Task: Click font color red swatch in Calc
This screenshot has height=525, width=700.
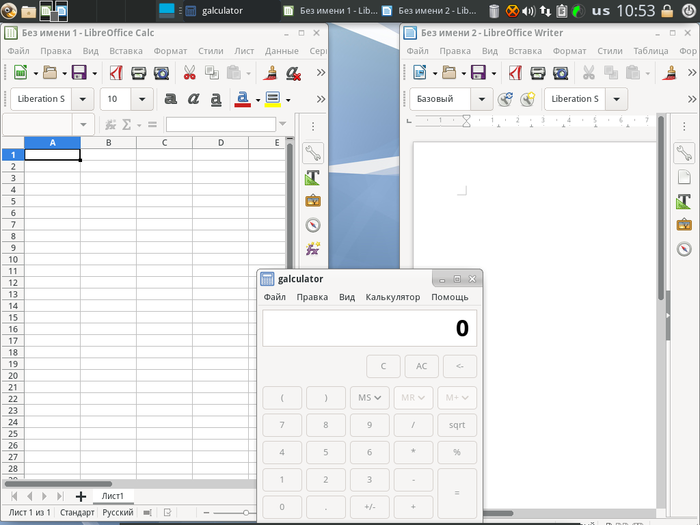Action: 240,99
